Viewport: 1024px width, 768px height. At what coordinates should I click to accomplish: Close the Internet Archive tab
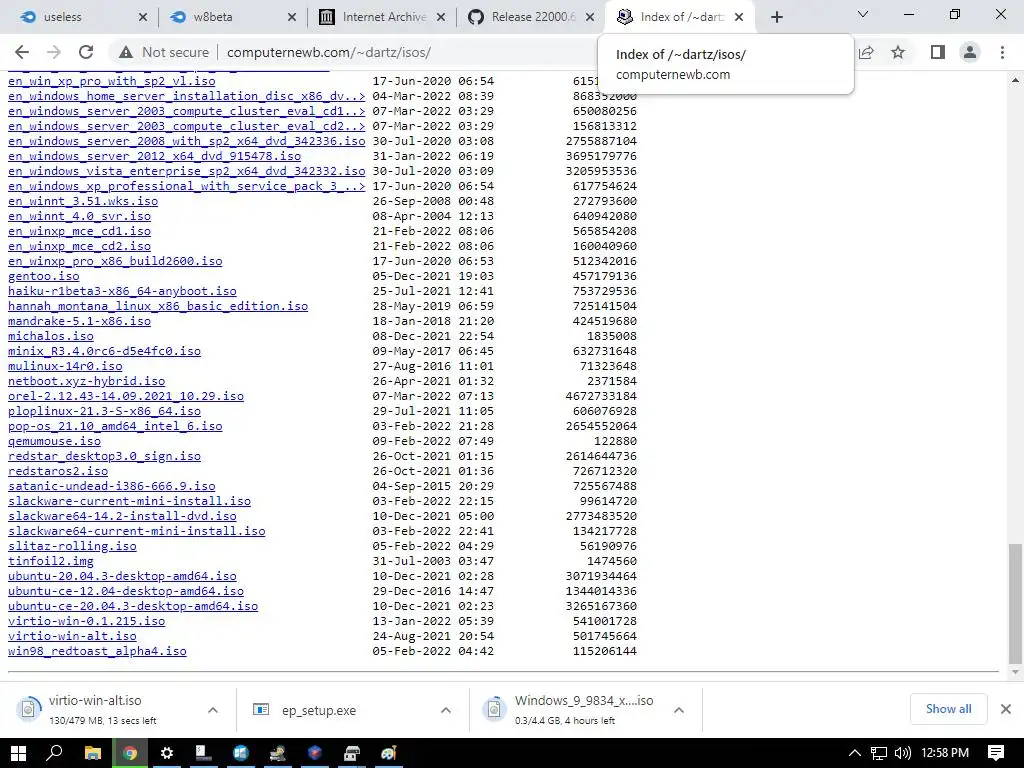tap(441, 18)
